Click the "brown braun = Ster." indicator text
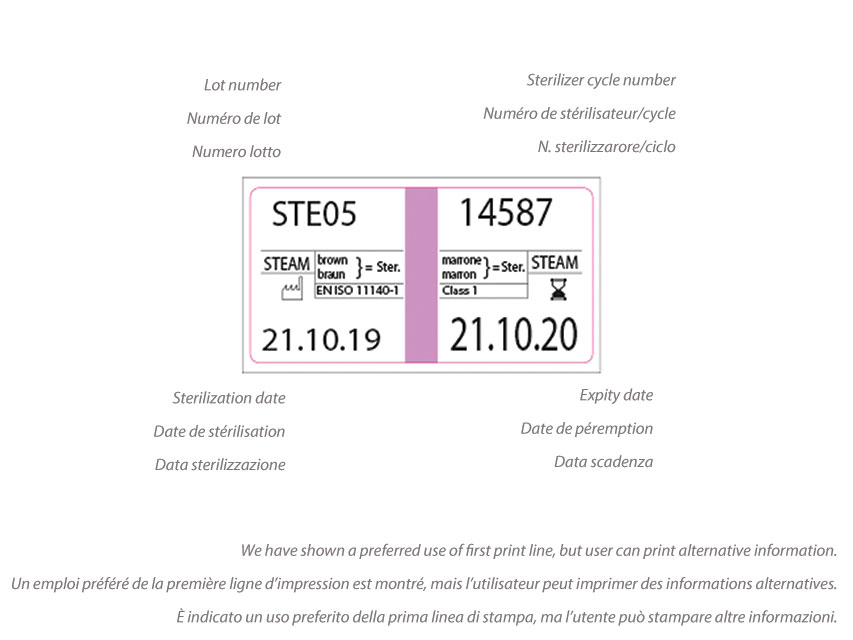 click(358, 265)
